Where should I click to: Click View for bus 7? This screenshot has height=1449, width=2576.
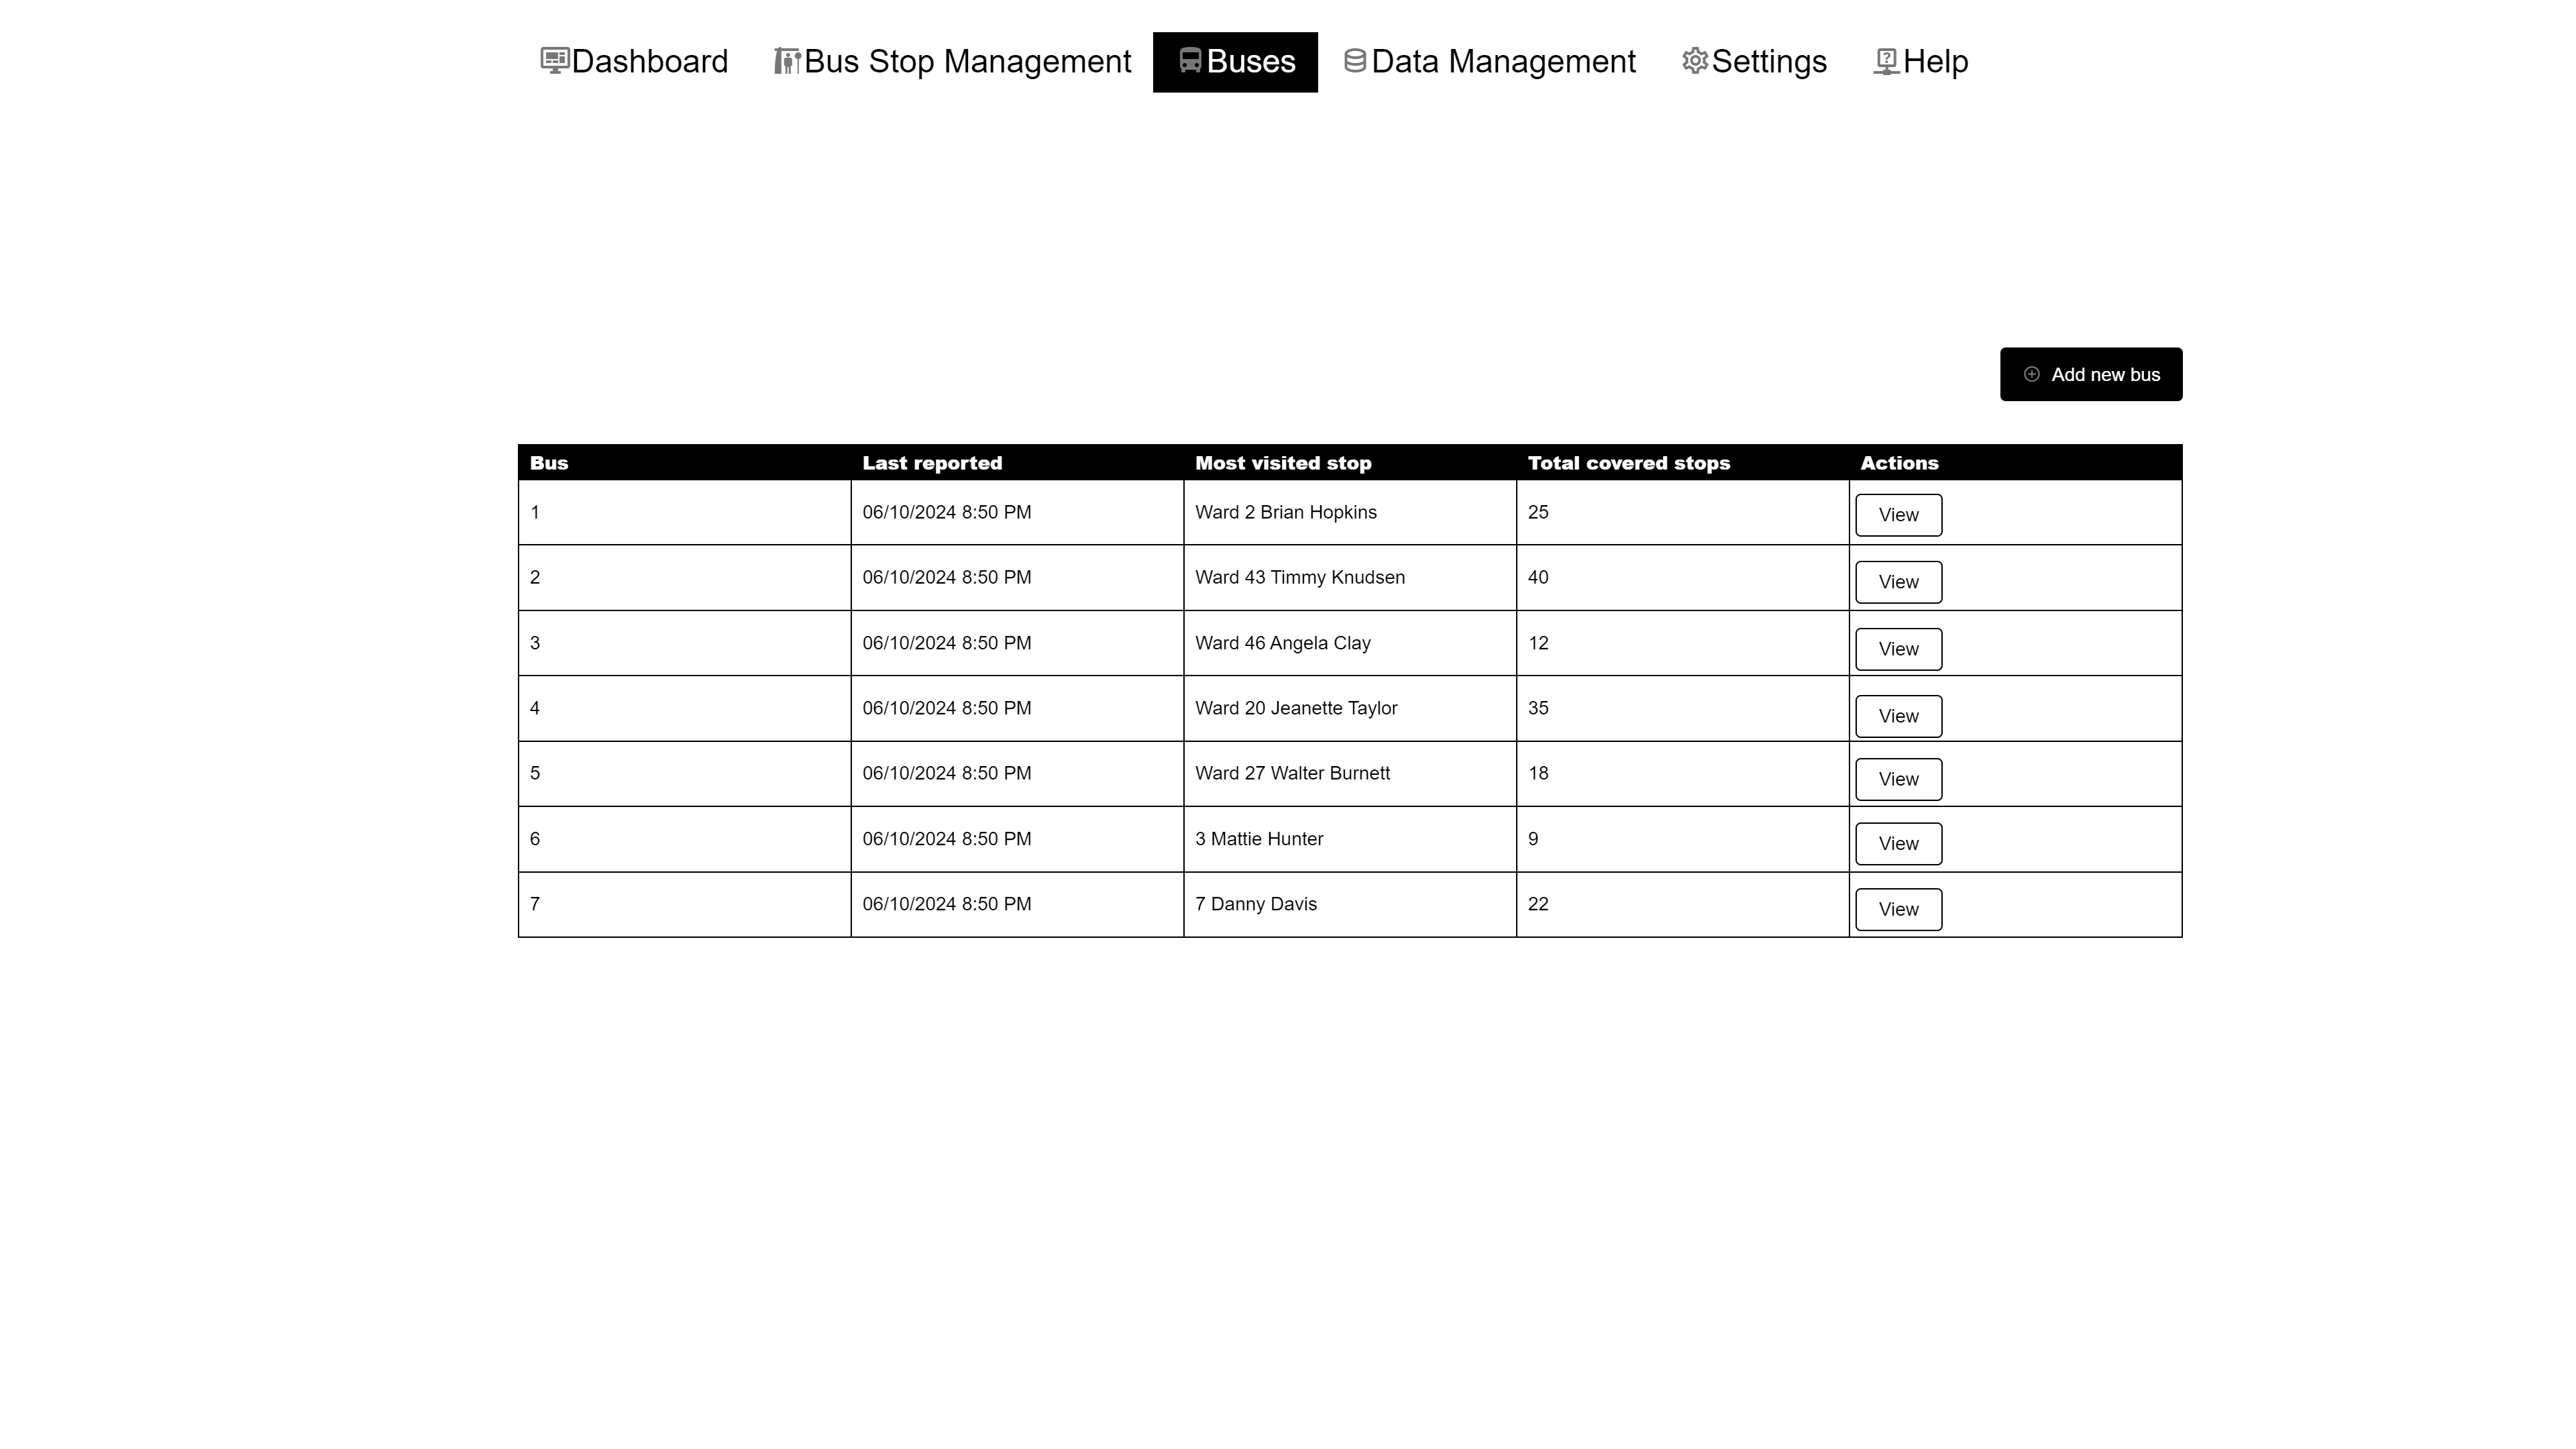point(1898,909)
